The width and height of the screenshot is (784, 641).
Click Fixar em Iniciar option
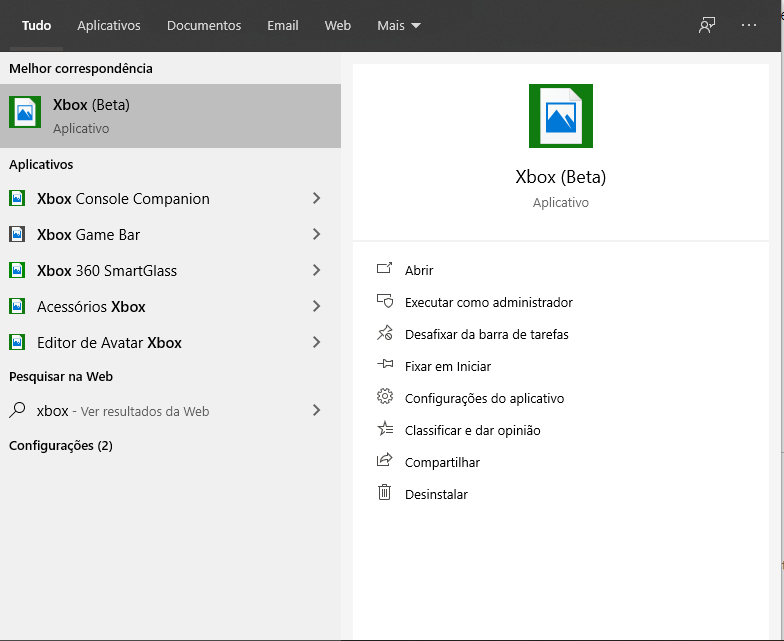pos(448,366)
